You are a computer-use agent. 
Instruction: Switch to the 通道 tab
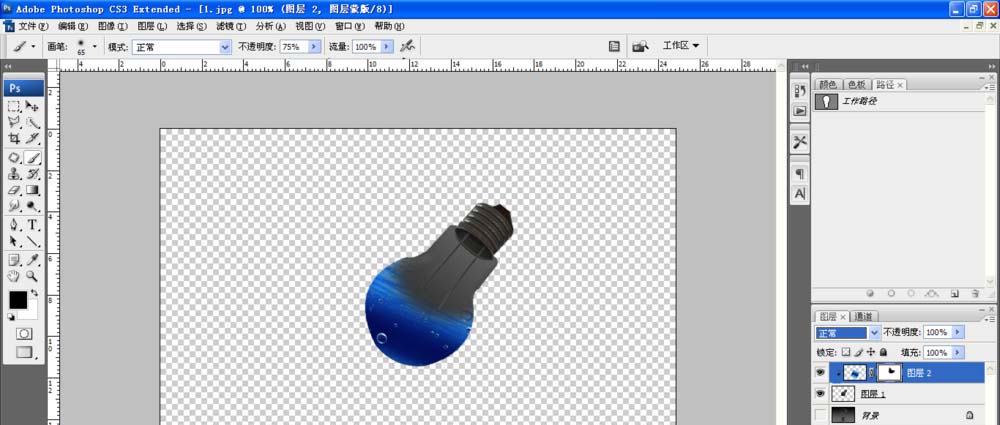pyautogui.click(x=863, y=316)
